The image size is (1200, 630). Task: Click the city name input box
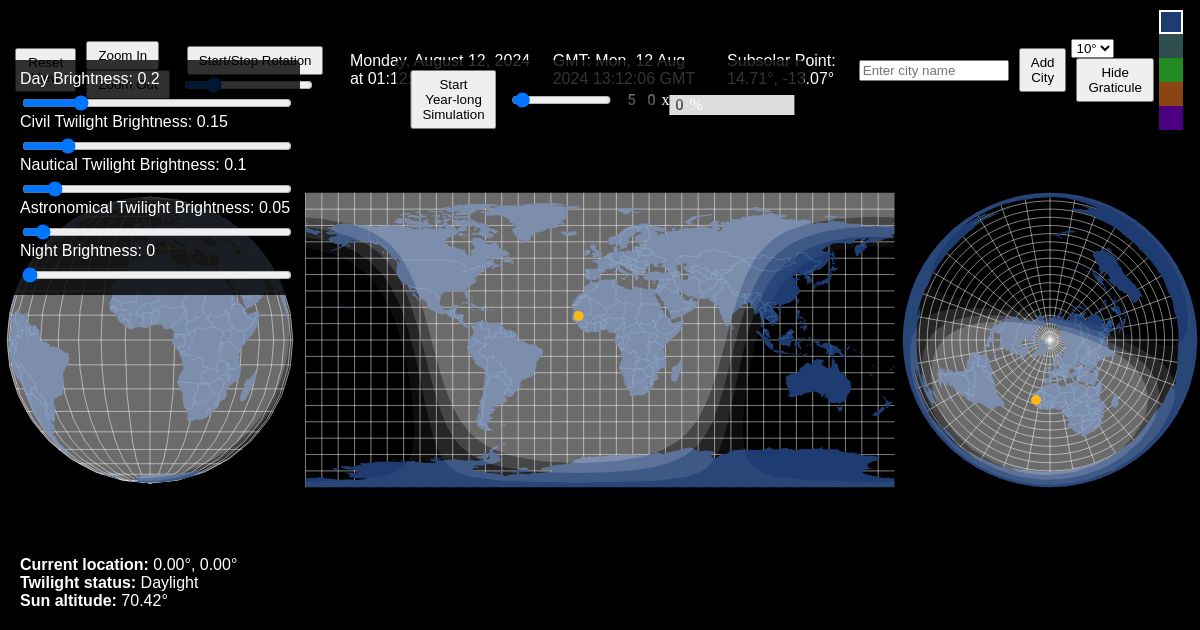click(x=934, y=70)
